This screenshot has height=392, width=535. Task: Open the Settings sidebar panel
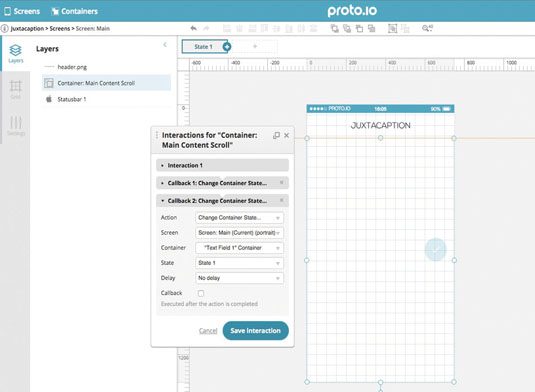pos(16,126)
